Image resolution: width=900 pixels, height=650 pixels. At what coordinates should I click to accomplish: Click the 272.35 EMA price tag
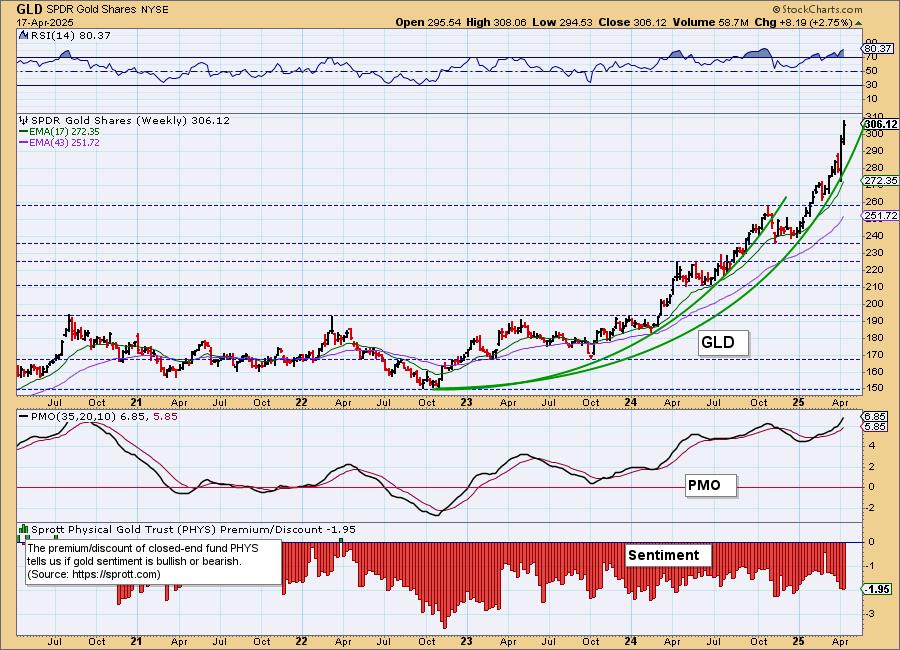[880, 180]
